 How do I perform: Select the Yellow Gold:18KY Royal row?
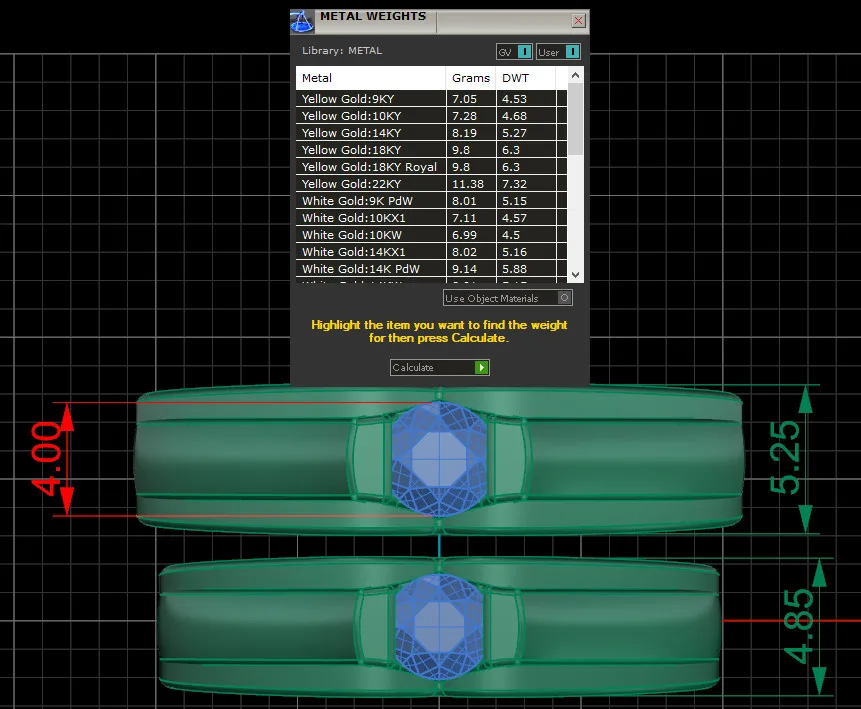click(432, 167)
